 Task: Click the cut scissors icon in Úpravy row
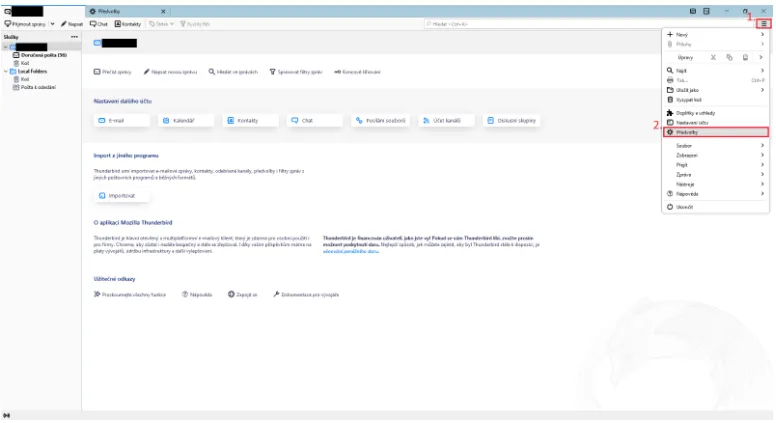713,57
